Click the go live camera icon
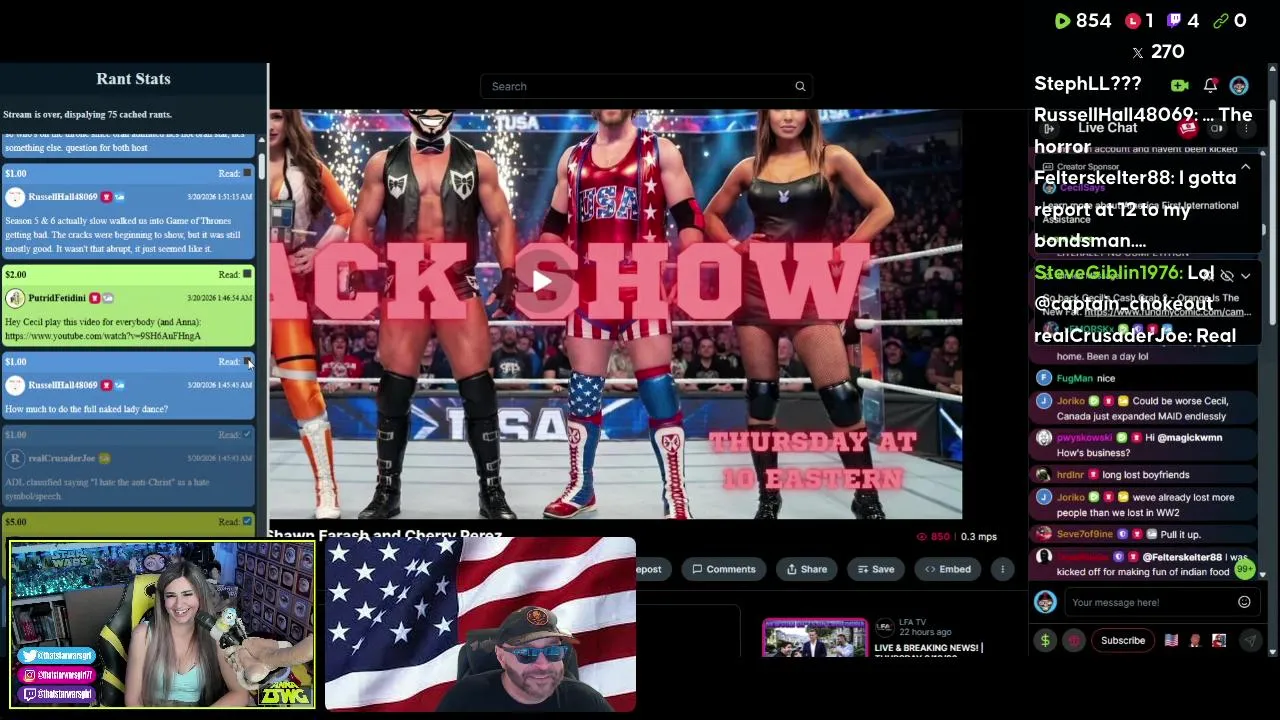The height and width of the screenshot is (720, 1280). pos(1180,86)
